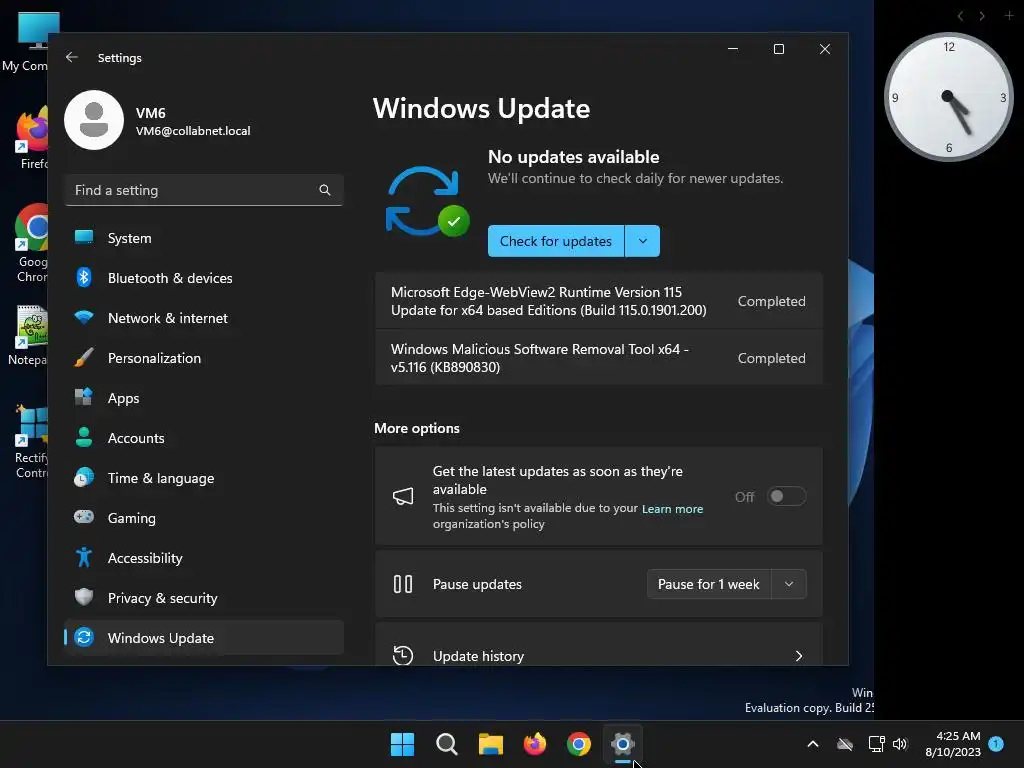Open the Pause for 1 week dropdown arrow
Image resolution: width=1024 pixels, height=768 pixels.
coord(789,584)
